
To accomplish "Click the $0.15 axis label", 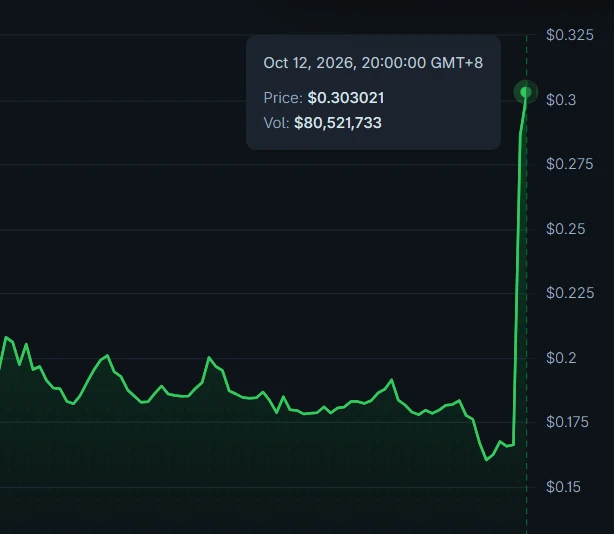I will 563,487.
